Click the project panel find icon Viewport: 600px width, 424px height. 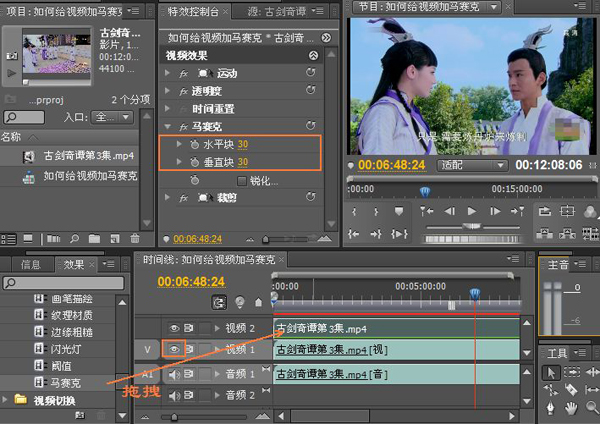74,239
